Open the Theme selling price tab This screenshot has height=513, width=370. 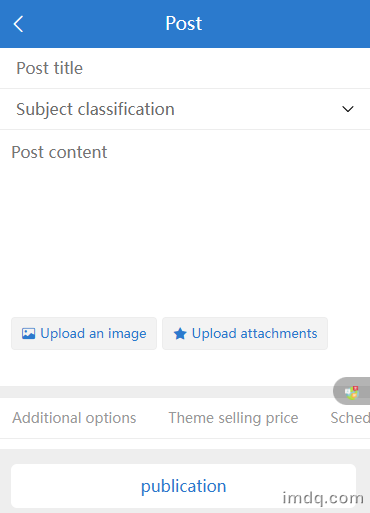pos(233,418)
